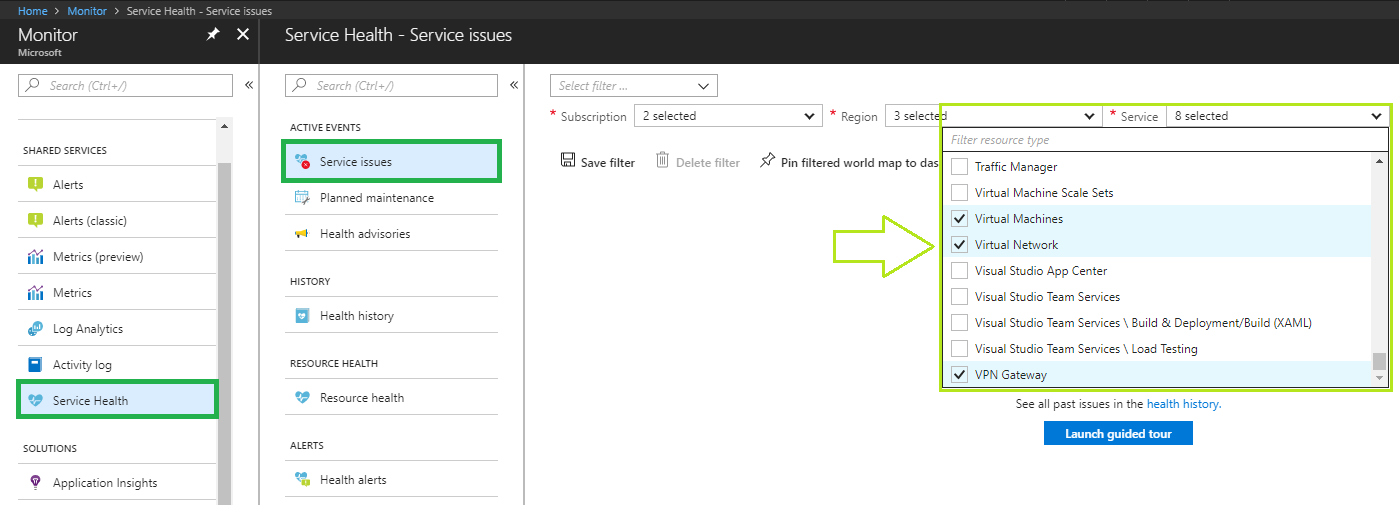Click the Health advisories megaphone icon

tap(302, 234)
